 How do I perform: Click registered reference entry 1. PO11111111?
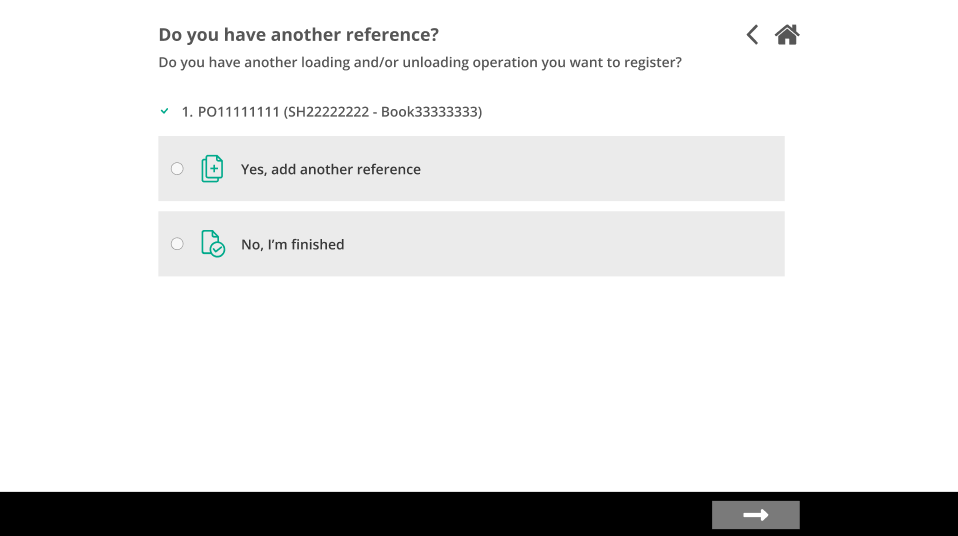tap(332, 112)
